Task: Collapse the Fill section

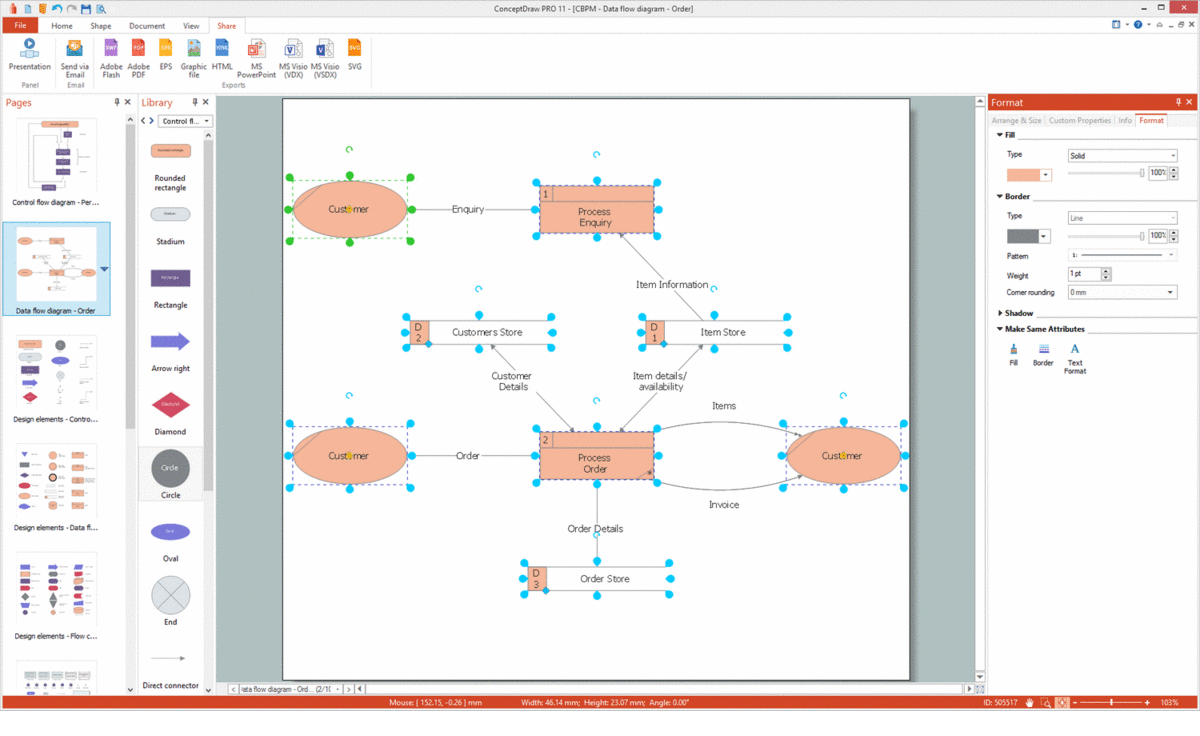Action: (x=1000, y=134)
